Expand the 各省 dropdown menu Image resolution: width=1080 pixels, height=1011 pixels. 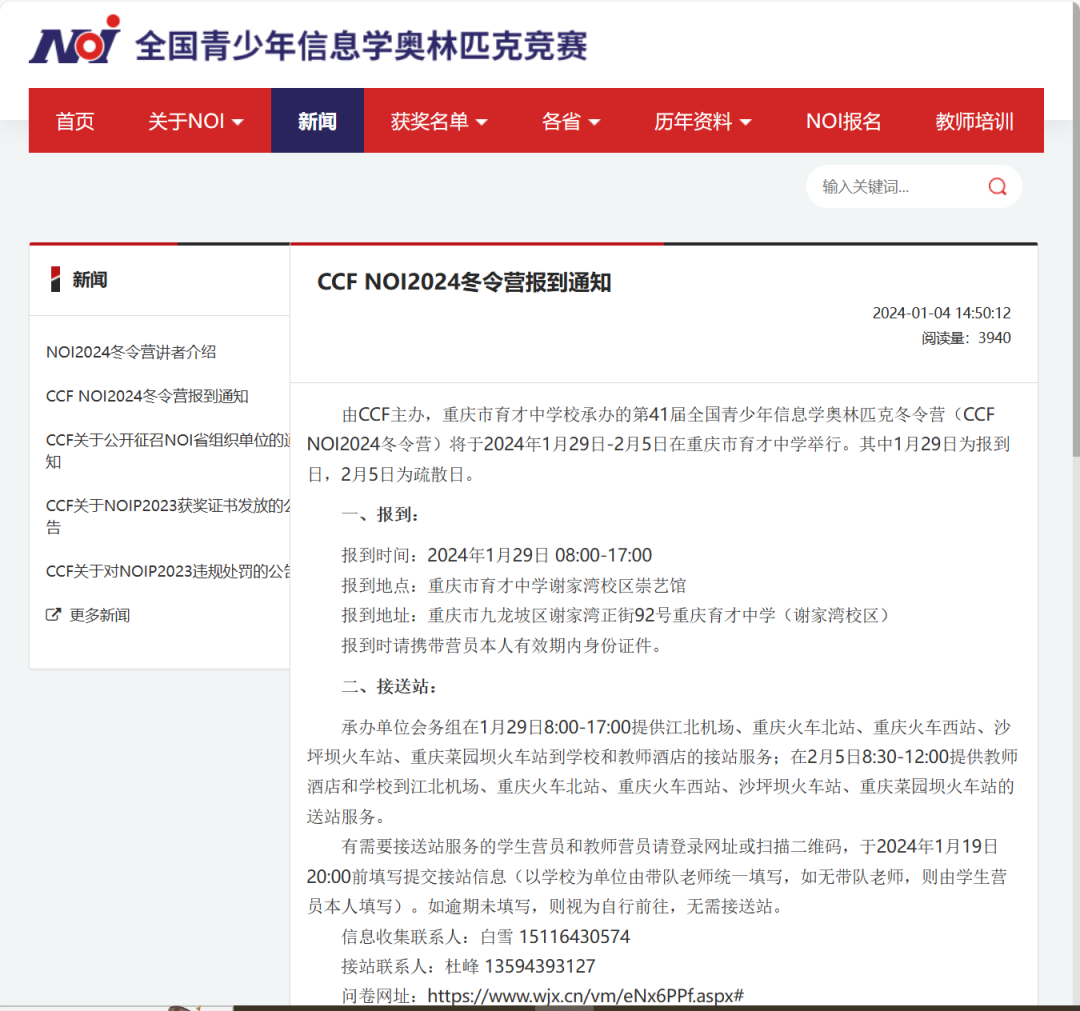570,121
